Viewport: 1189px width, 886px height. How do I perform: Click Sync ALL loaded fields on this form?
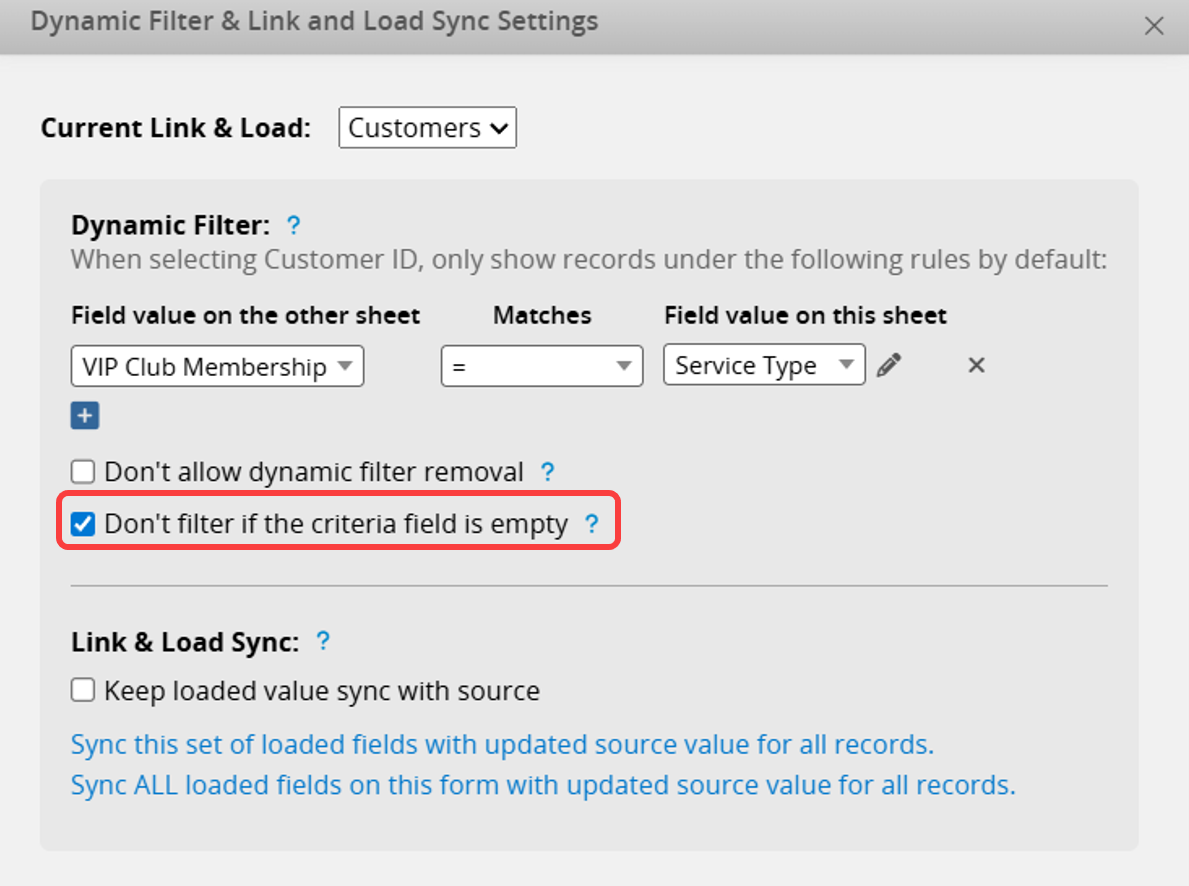pyautogui.click(x=542, y=785)
